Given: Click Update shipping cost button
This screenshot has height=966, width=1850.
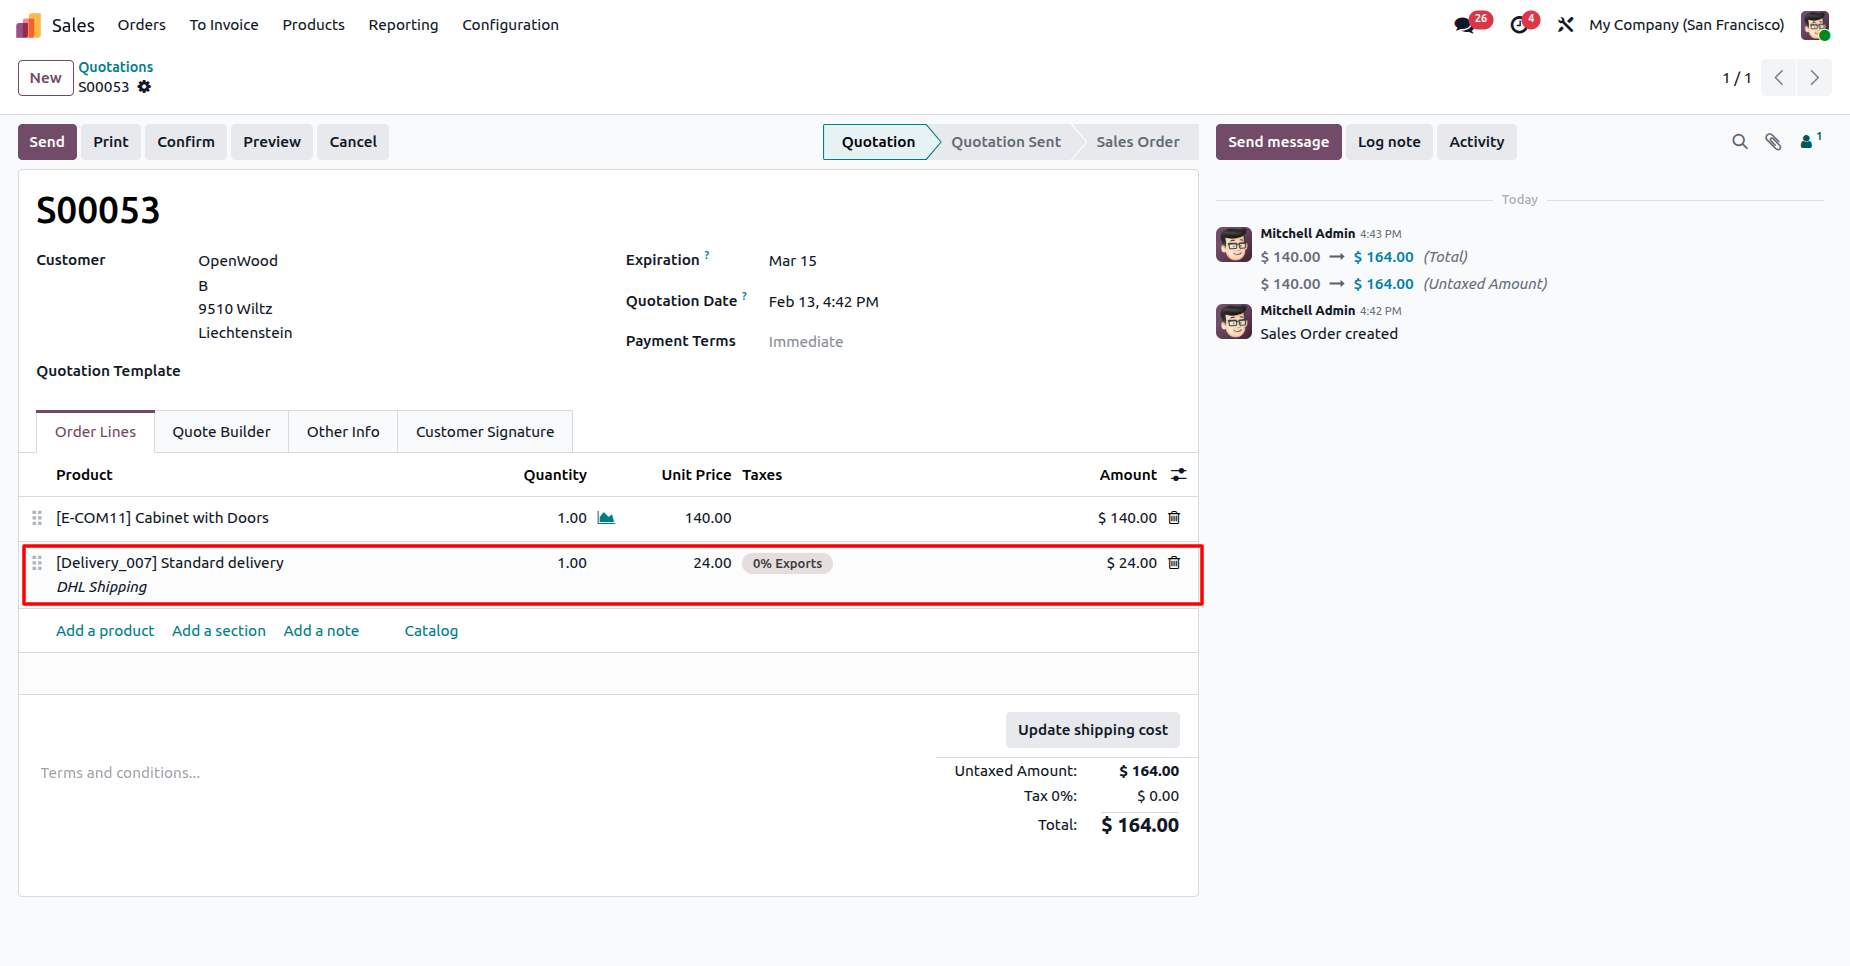Looking at the screenshot, I should point(1092,730).
